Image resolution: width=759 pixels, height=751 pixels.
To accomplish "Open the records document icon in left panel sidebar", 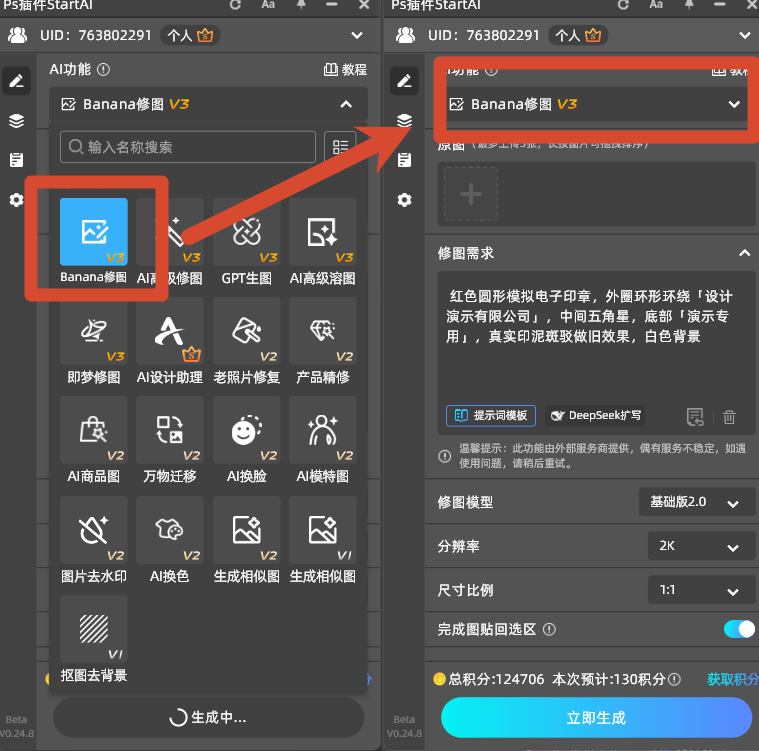I will 16,160.
